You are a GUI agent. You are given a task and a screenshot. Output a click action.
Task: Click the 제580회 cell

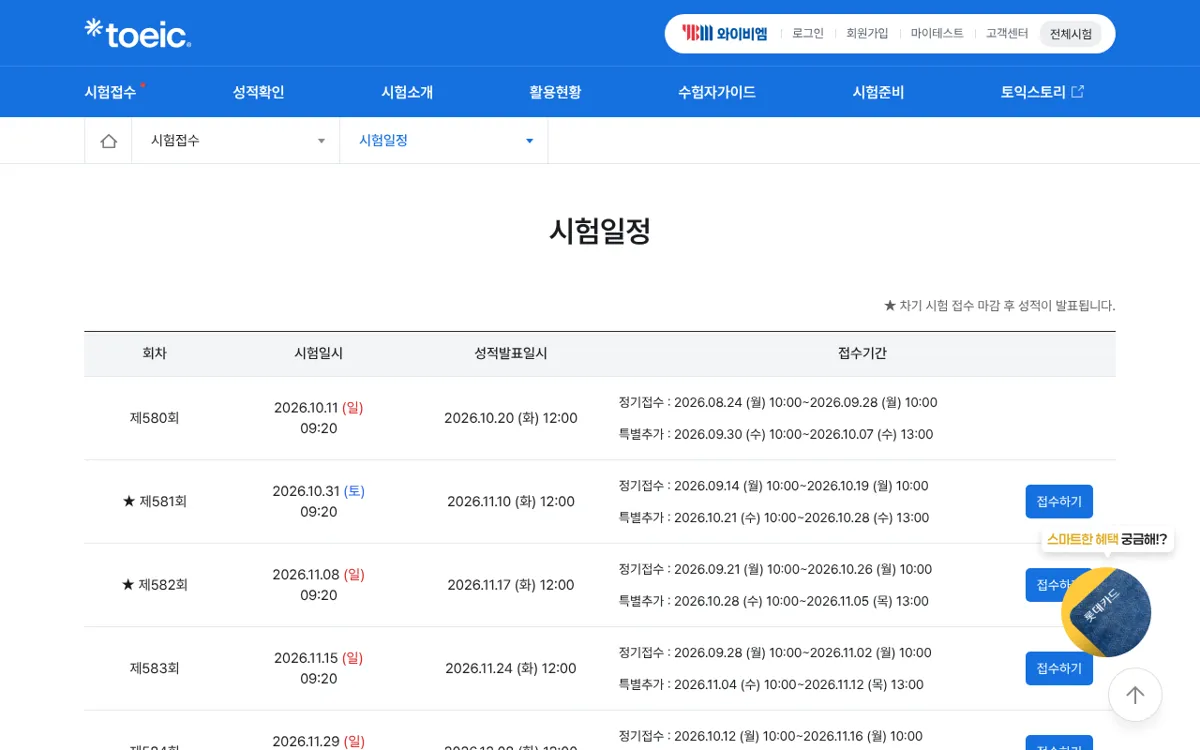(154, 418)
